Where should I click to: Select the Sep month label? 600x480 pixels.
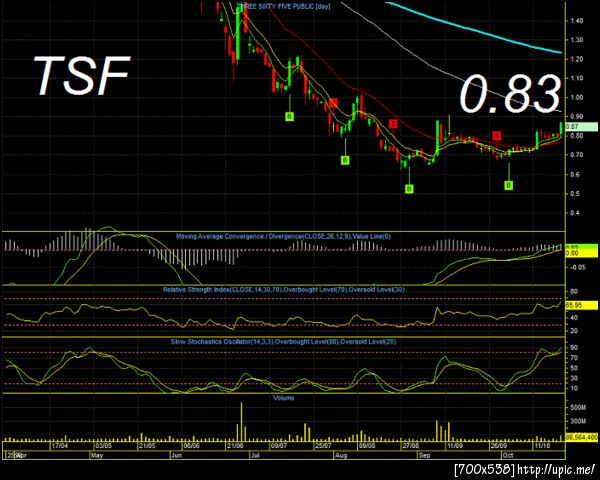pyautogui.click(x=424, y=456)
